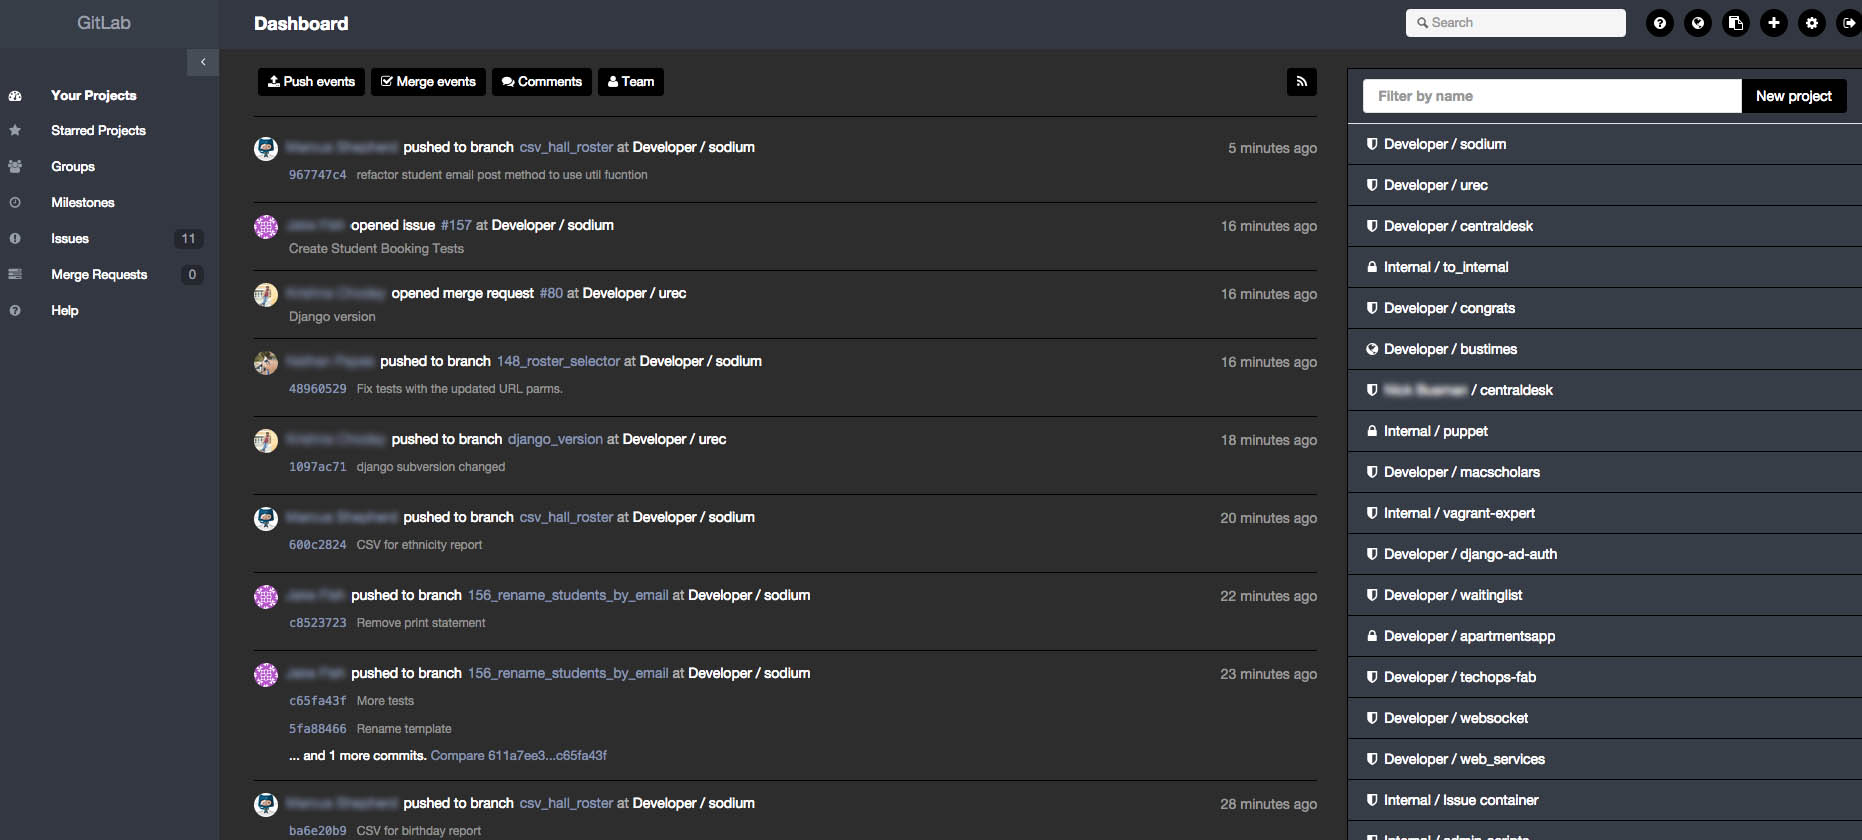
Task: Open snippets pages icon in top bar
Action: pyautogui.click(x=1736, y=23)
